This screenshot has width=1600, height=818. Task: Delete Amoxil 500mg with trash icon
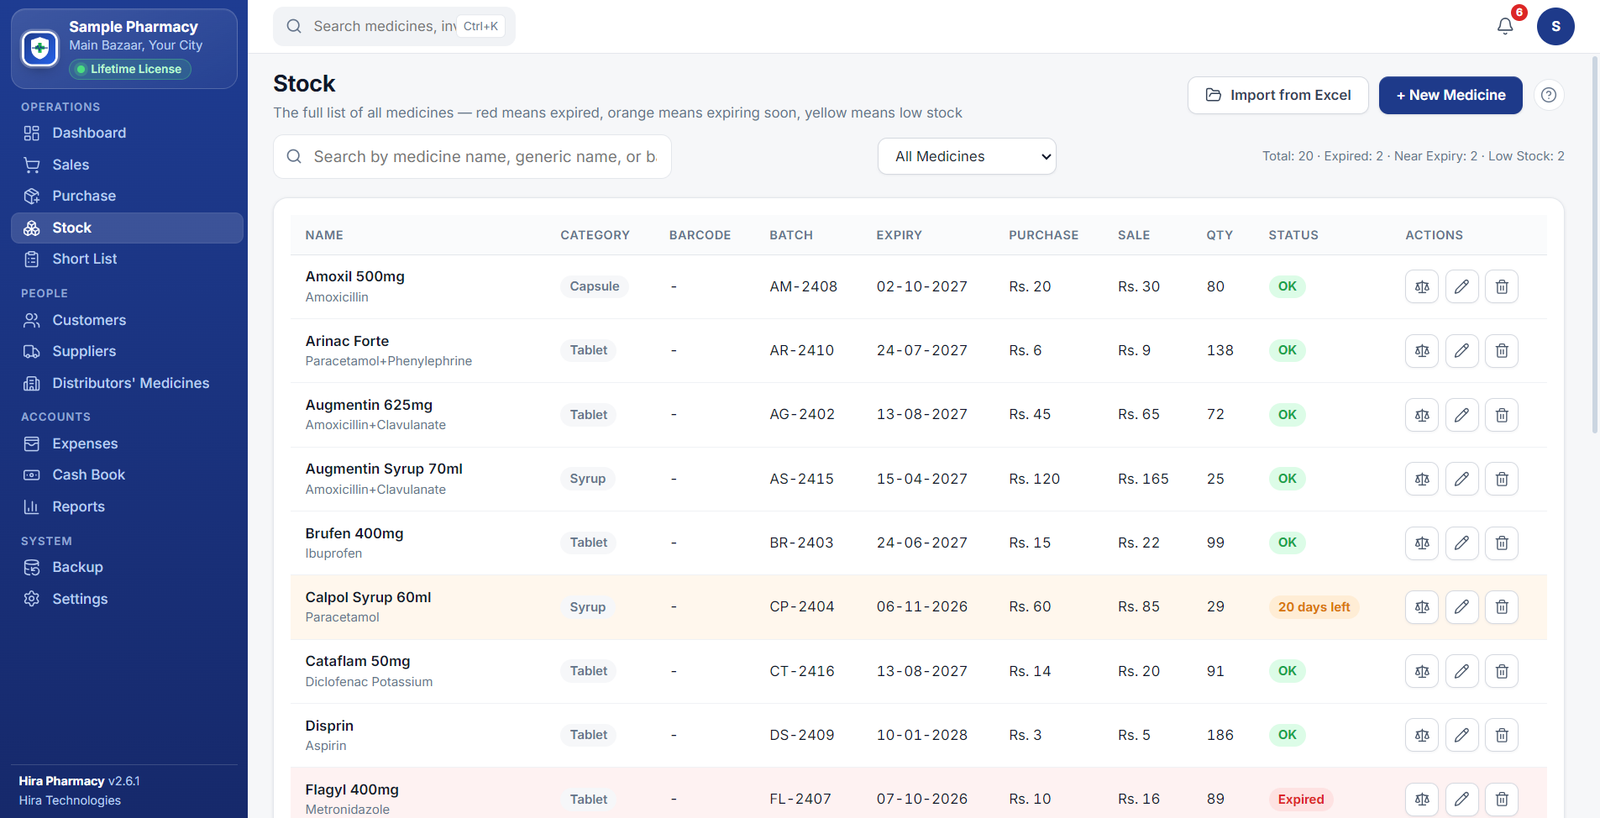(1502, 287)
